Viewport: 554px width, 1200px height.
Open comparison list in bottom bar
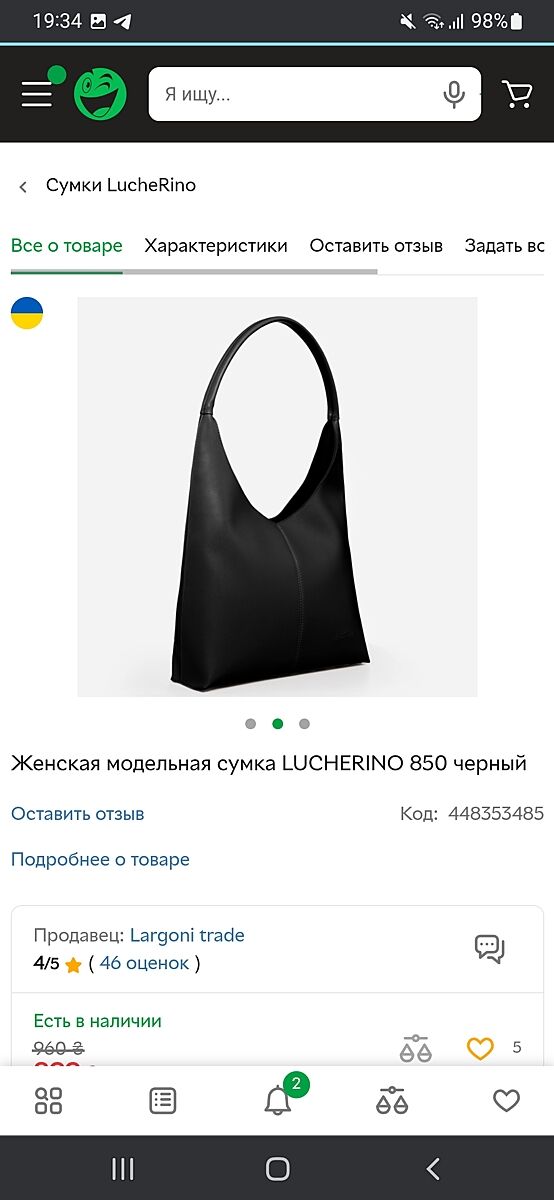[392, 1101]
